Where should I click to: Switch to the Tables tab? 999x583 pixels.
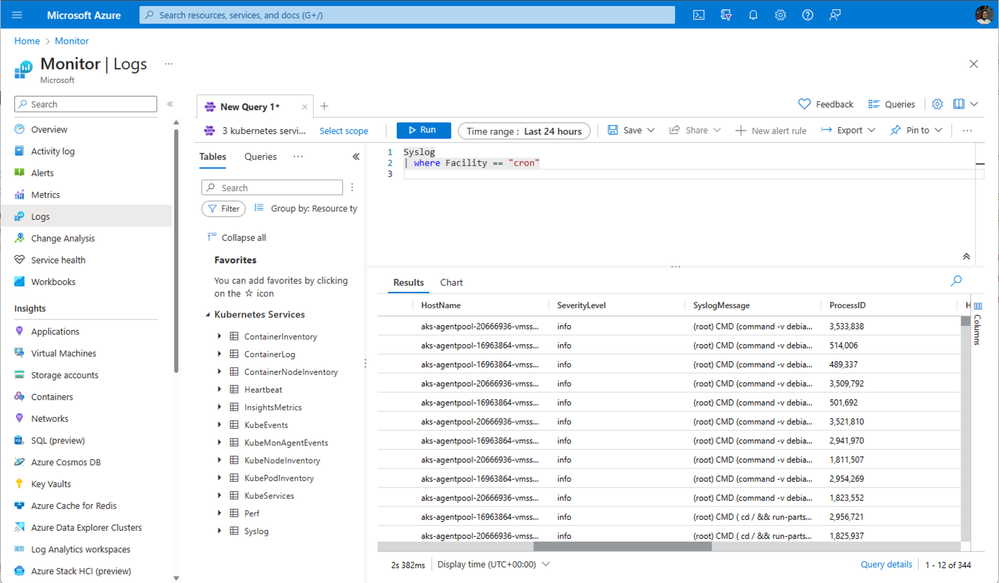coord(213,157)
